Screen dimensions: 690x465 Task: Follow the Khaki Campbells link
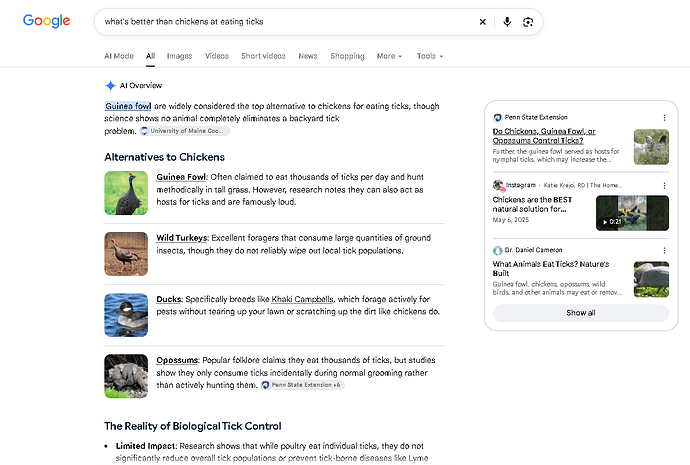(302, 299)
